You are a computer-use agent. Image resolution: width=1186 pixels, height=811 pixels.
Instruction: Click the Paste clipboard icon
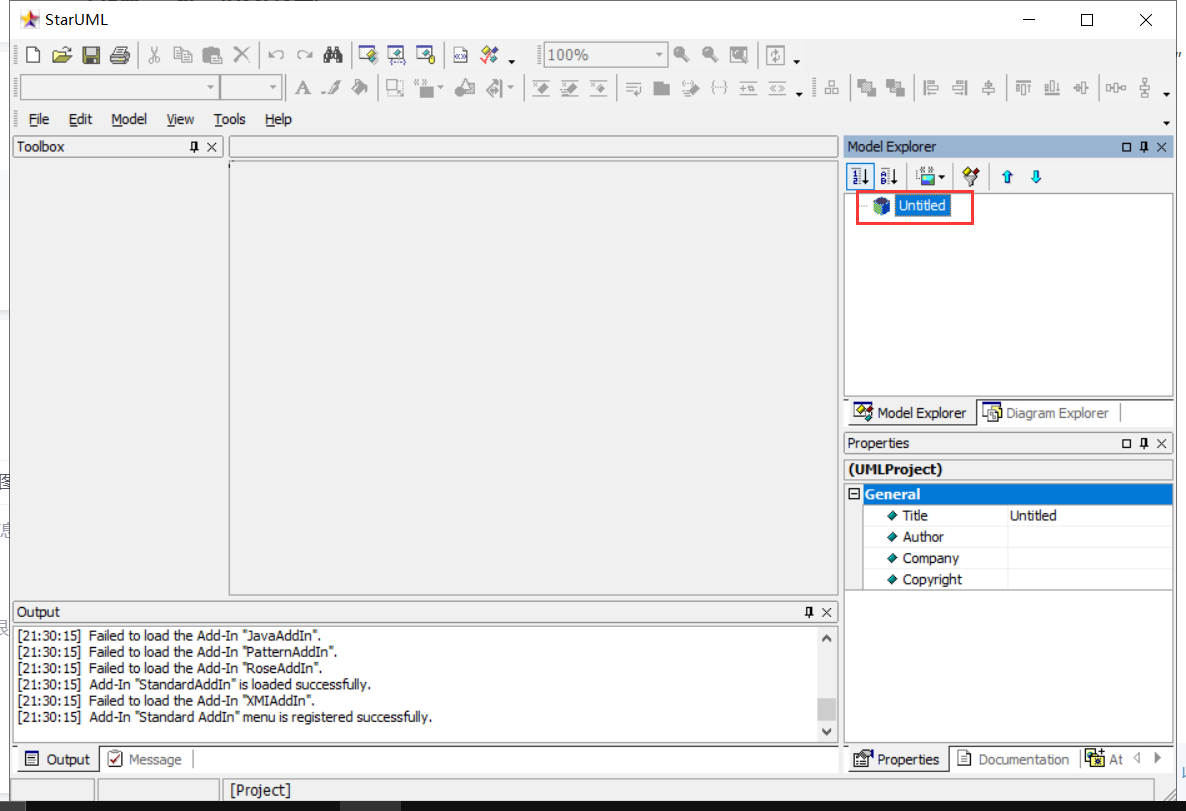point(212,55)
